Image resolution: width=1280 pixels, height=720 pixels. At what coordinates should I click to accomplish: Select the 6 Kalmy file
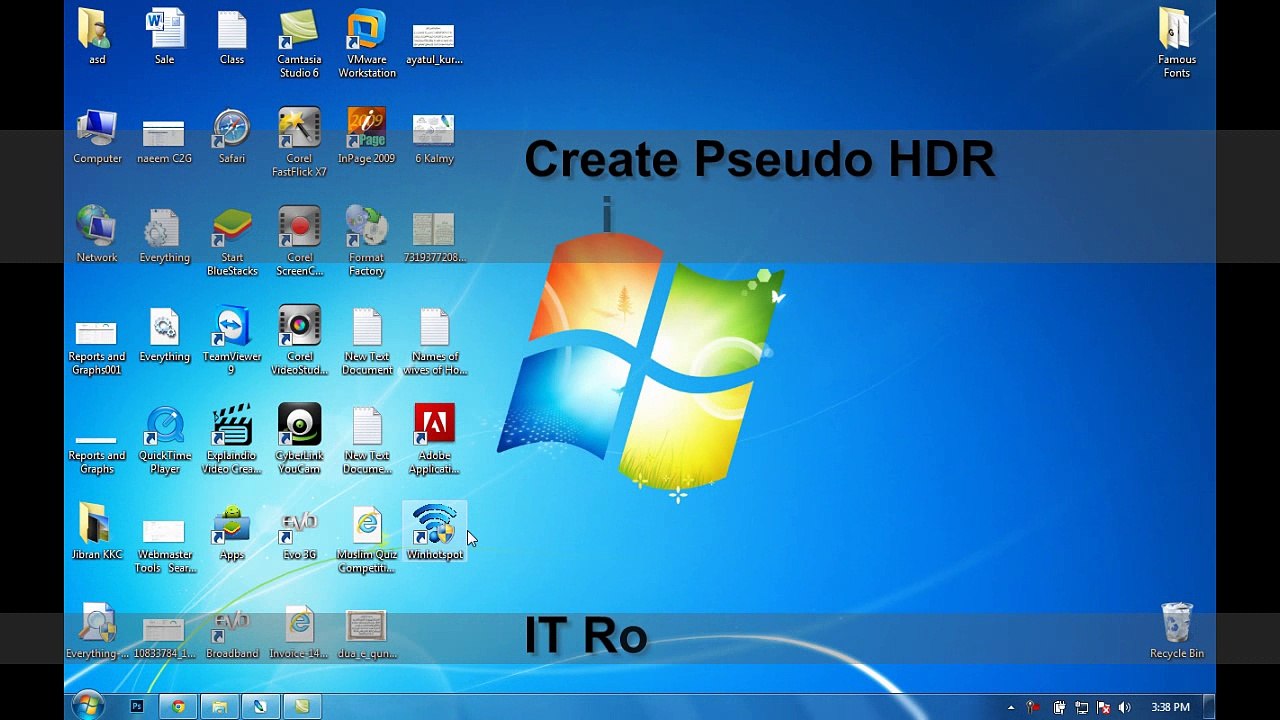[x=434, y=138]
